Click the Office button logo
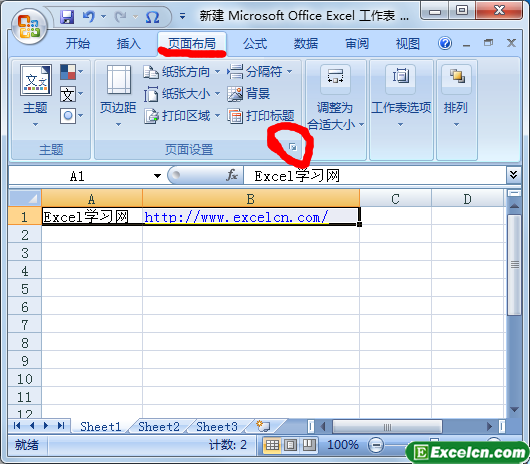Screen dimensions: 530x464 tap(29, 26)
